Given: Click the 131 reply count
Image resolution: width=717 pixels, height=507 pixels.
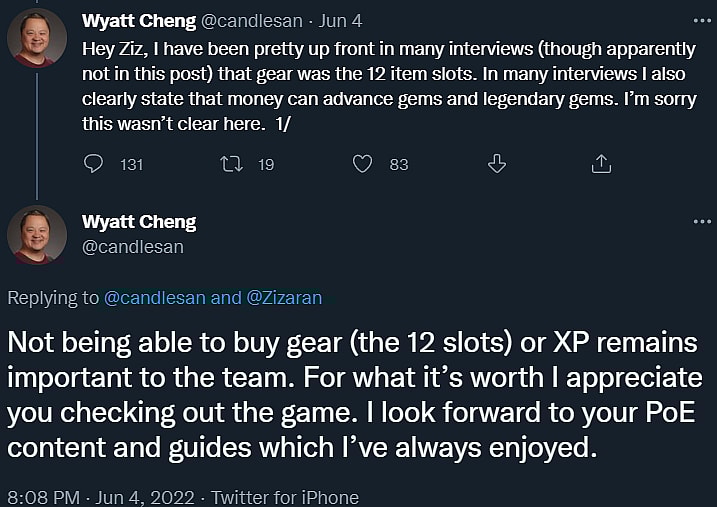Looking at the screenshot, I should coord(132,165).
